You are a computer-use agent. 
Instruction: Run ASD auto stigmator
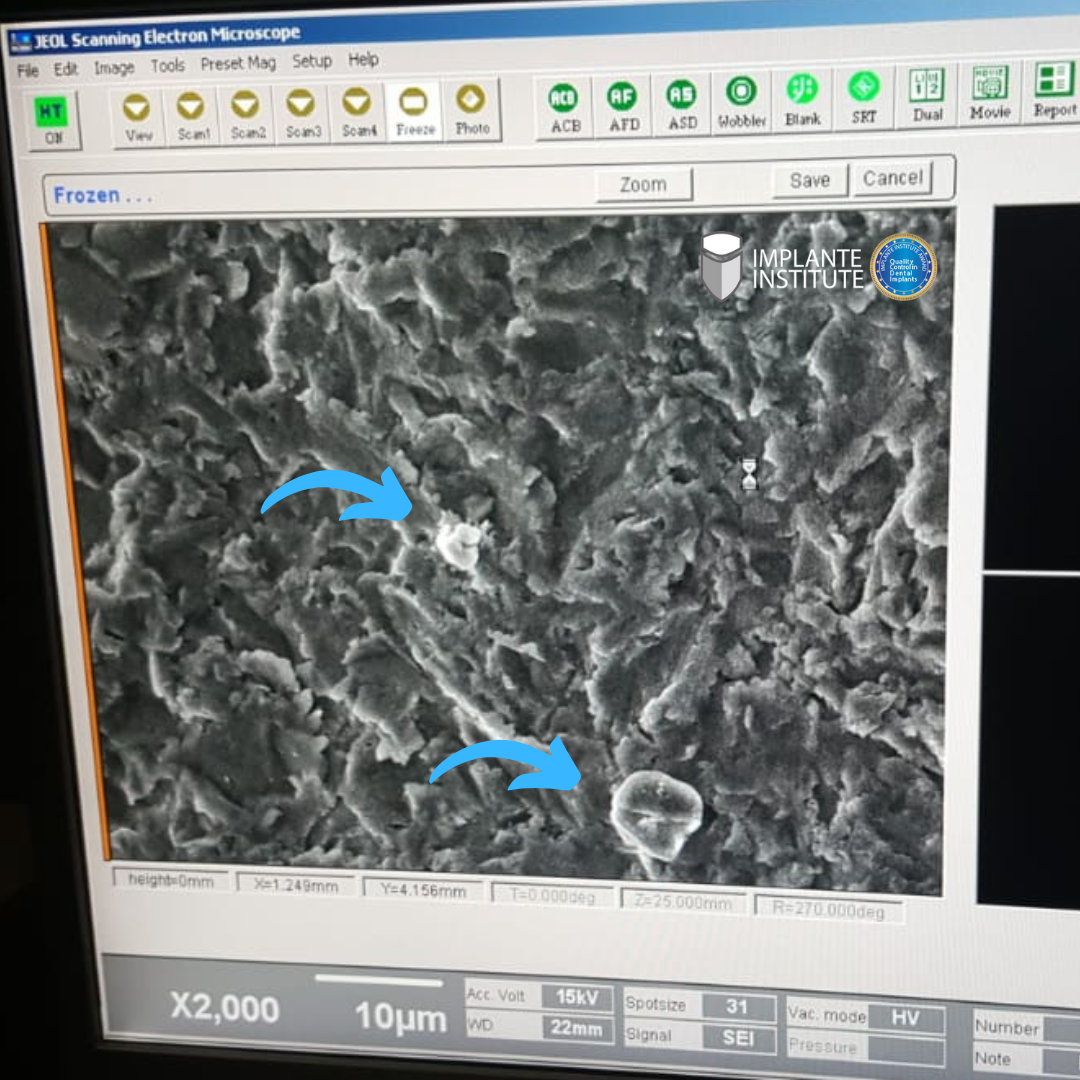(682, 104)
